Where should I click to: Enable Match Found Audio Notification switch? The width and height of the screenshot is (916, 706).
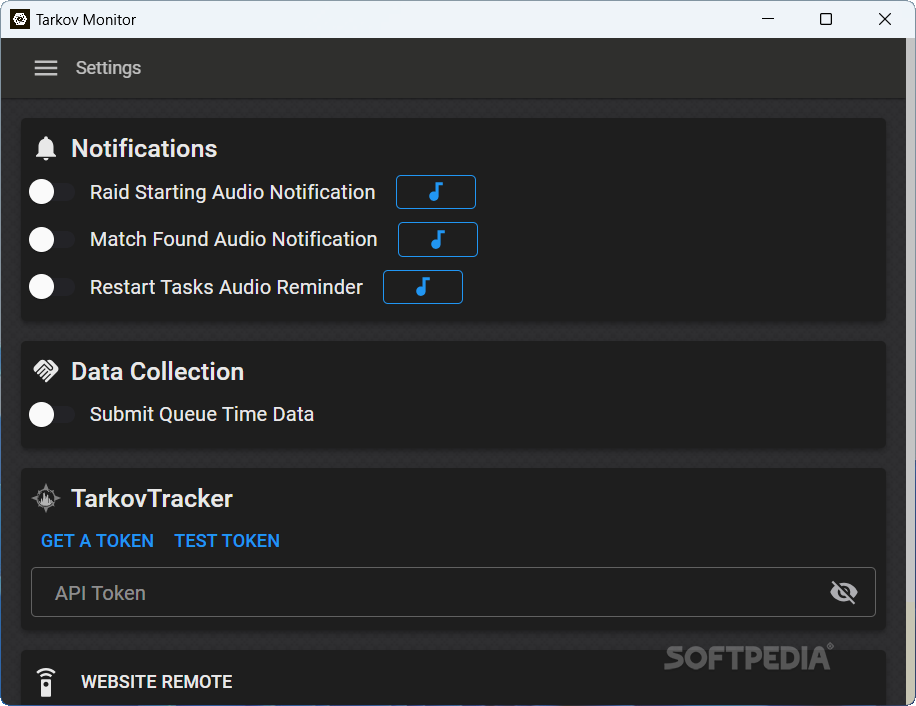pos(52,239)
